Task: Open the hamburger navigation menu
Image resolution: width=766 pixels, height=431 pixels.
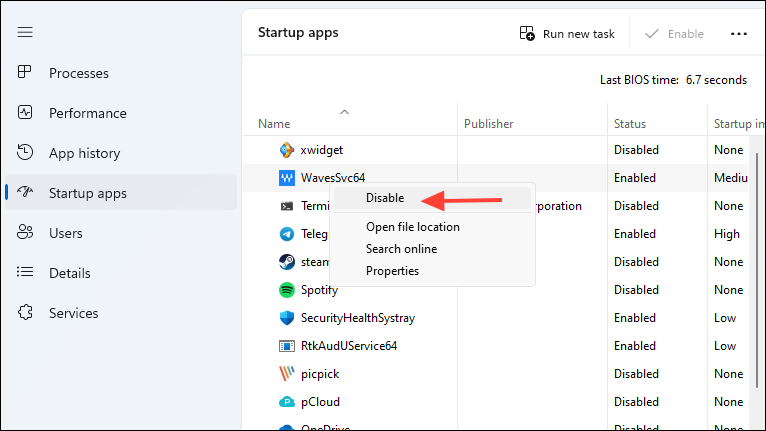Action: tap(25, 32)
